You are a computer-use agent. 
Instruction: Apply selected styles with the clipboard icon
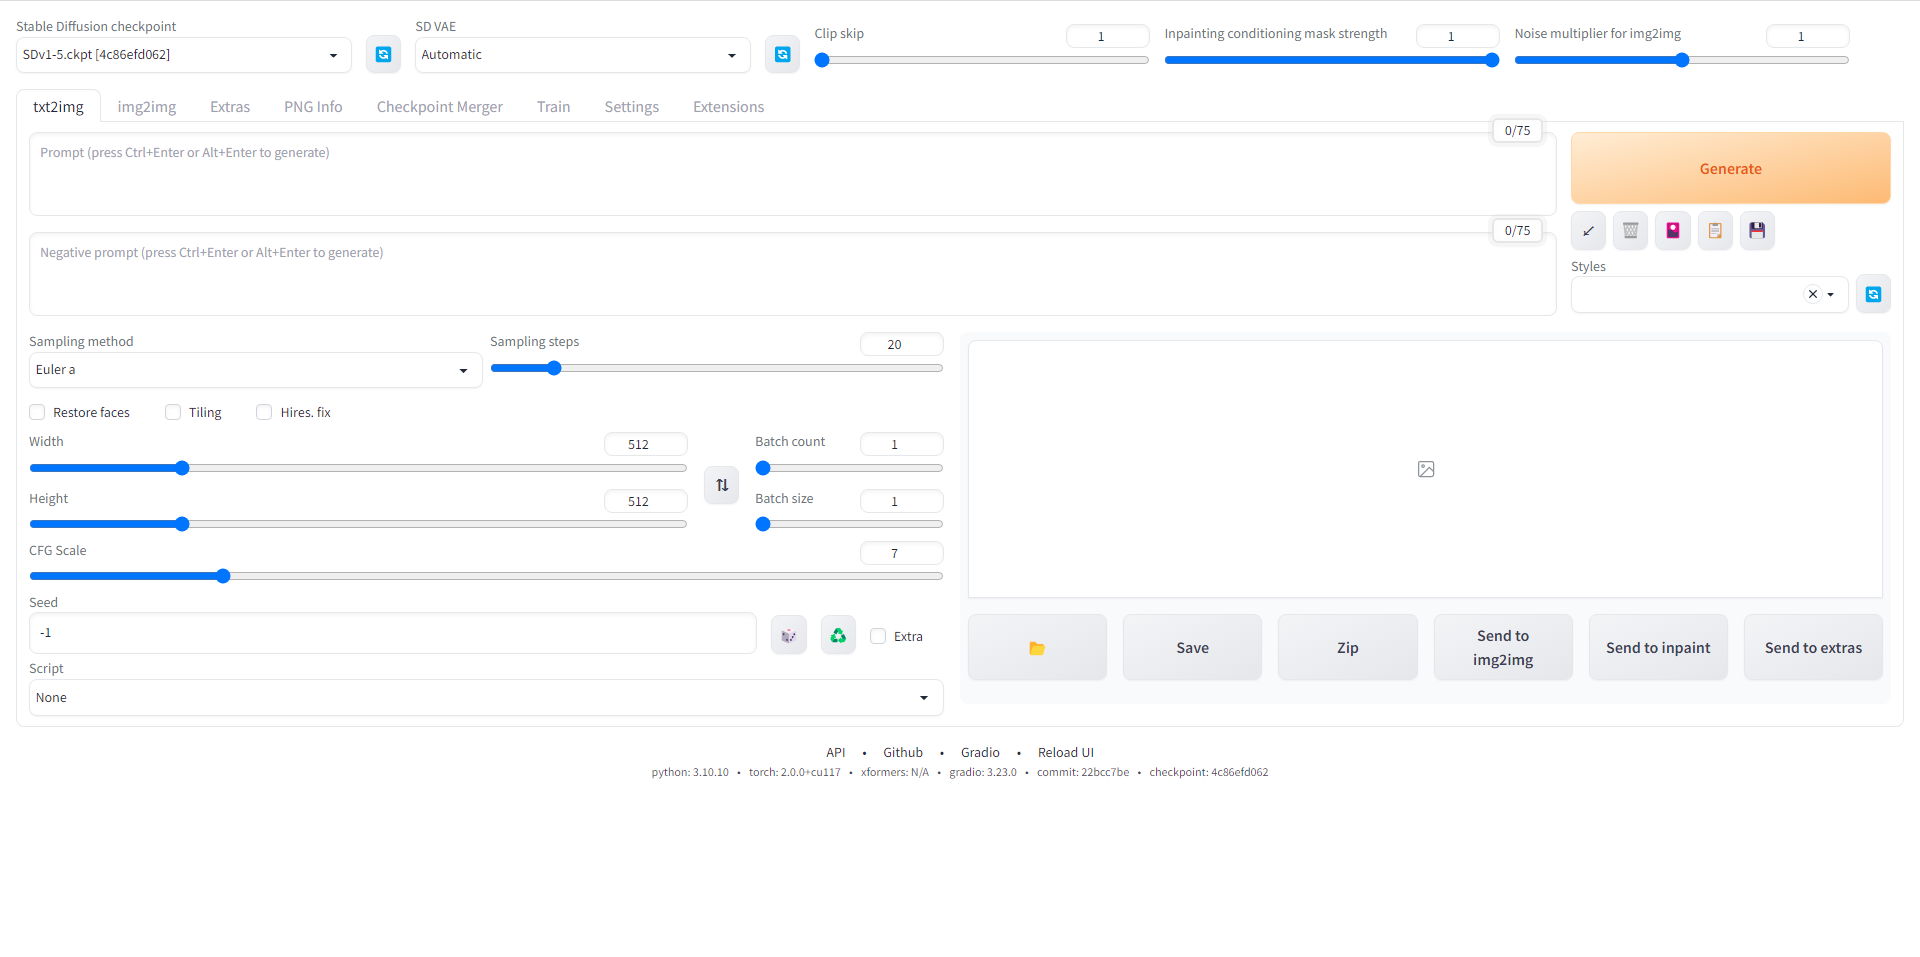(x=1715, y=231)
